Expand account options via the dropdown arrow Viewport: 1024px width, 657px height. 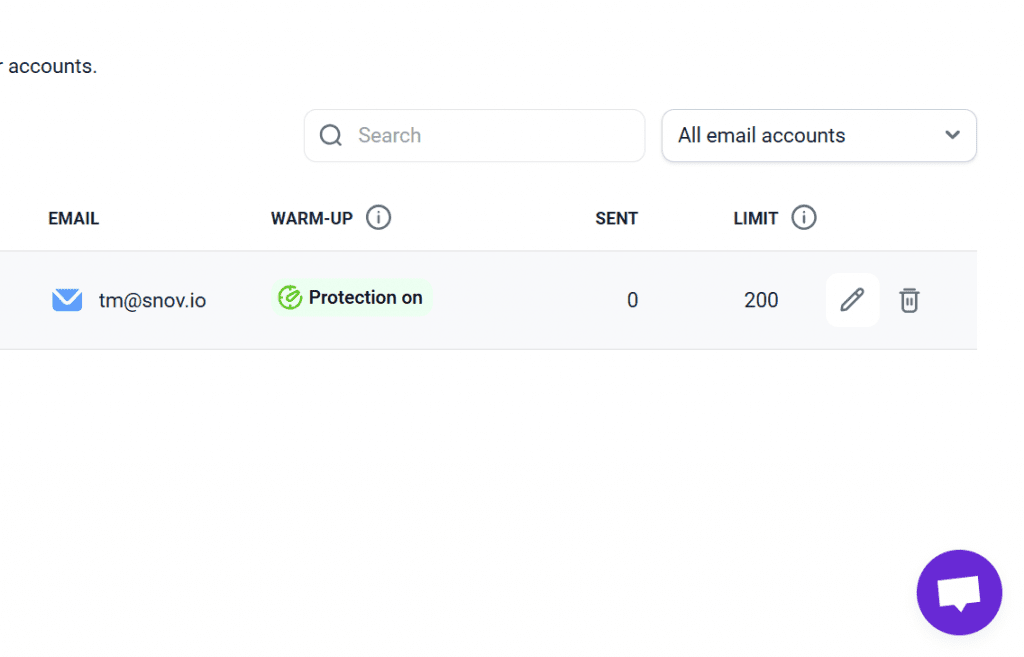[x=952, y=135]
